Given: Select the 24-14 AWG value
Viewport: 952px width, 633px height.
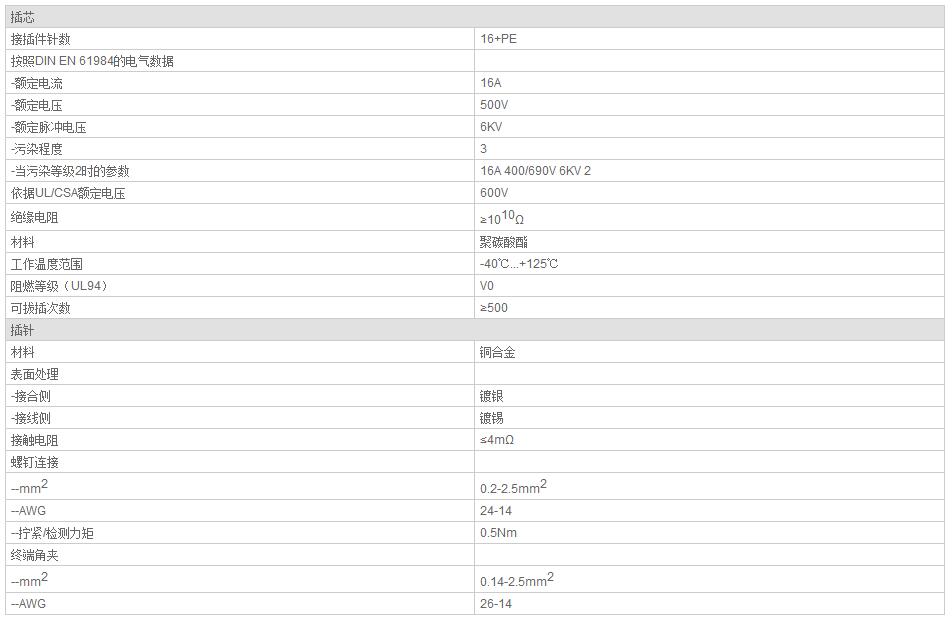Looking at the screenshot, I should pyautogui.click(x=496, y=511).
